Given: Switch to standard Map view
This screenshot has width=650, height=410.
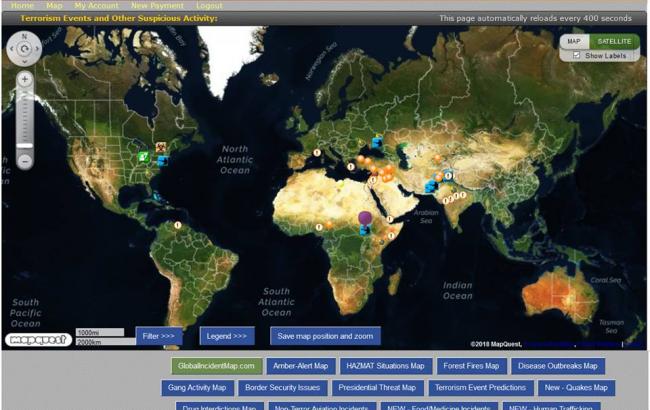Looking at the screenshot, I should [x=574, y=41].
